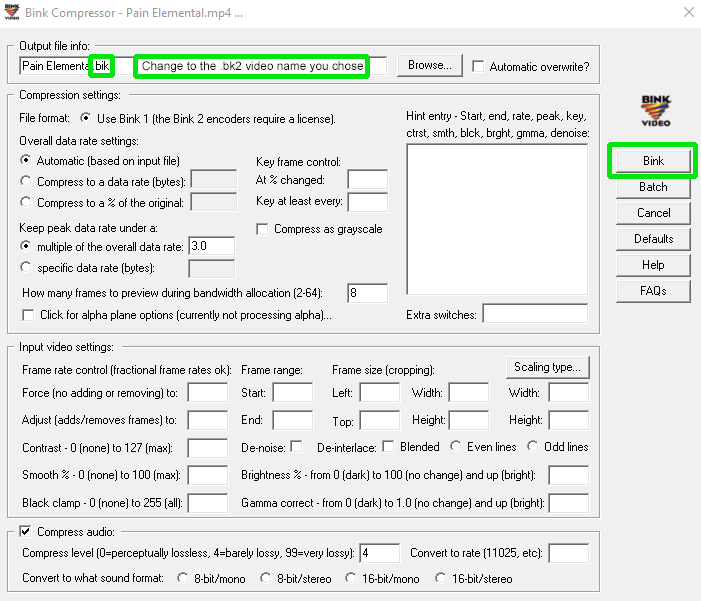Viewport: 701px width, 601px height.
Task: Select Automatic (based on input file) data rate
Action: click(x=26, y=160)
